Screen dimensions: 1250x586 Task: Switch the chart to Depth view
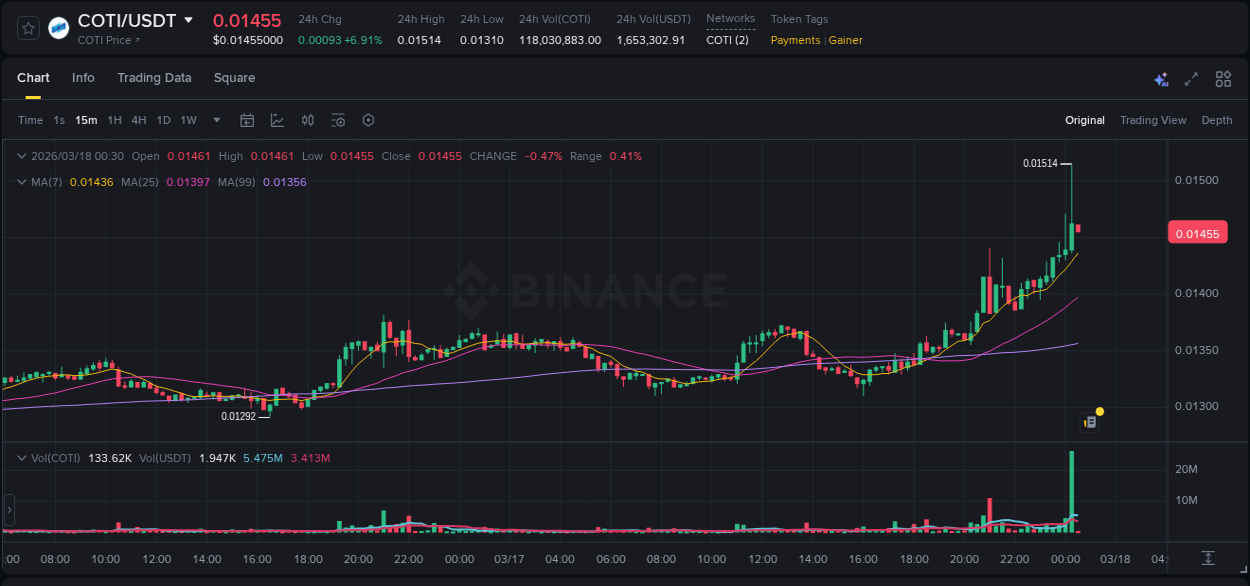[x=1217, y=120]
